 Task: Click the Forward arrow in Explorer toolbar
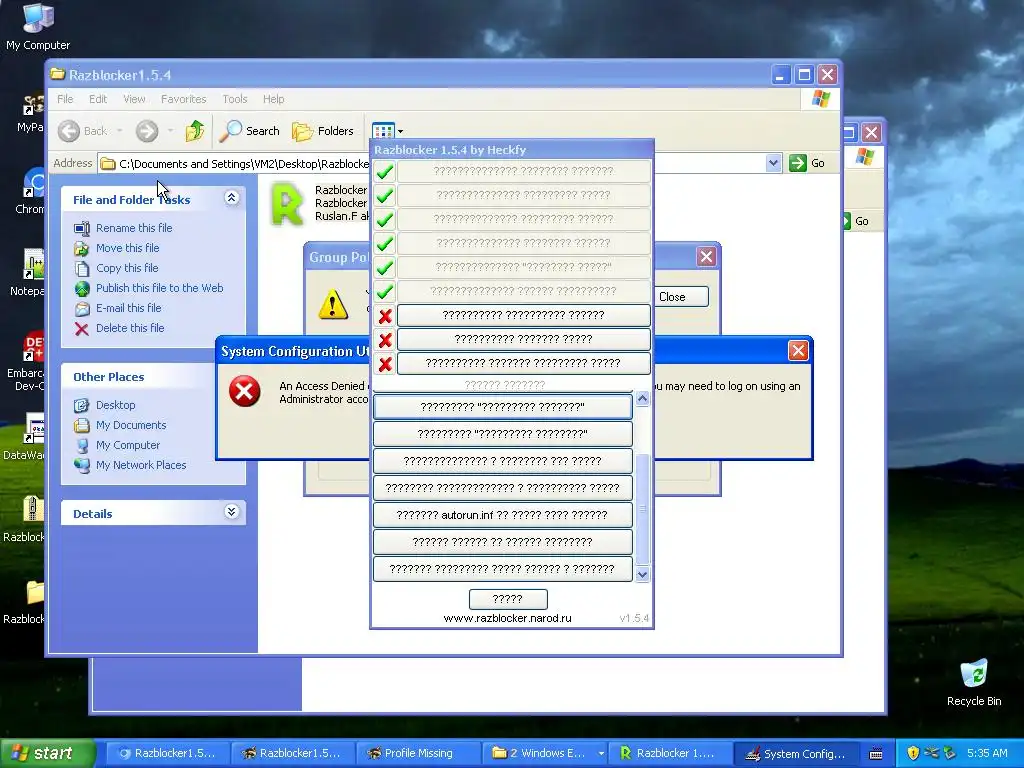point(147,131)
